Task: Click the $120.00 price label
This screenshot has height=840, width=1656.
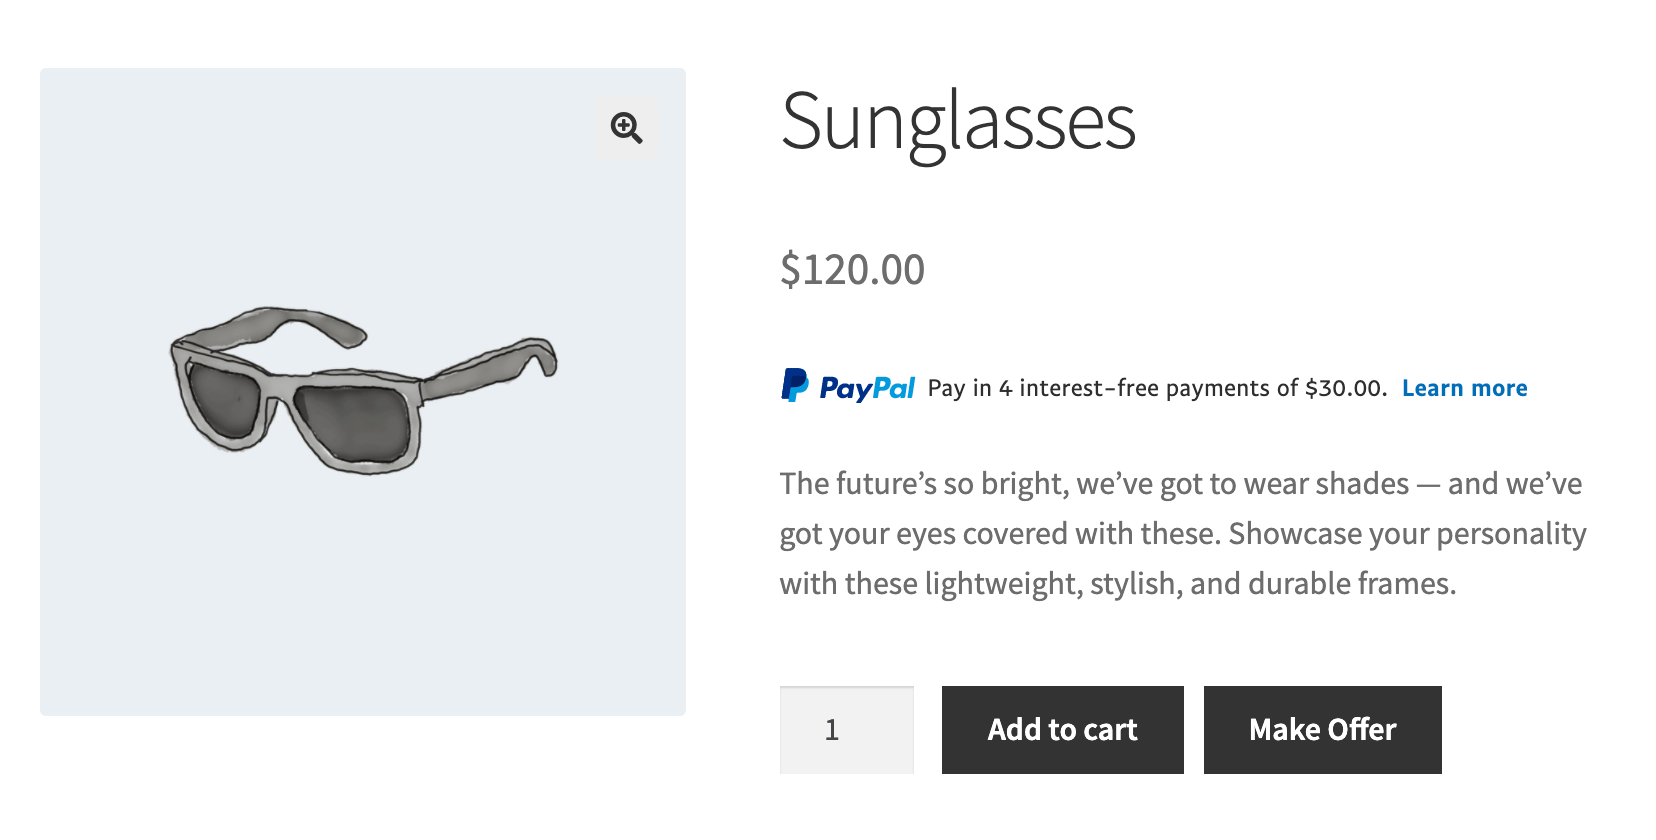Action: click(x=852, y=270)
